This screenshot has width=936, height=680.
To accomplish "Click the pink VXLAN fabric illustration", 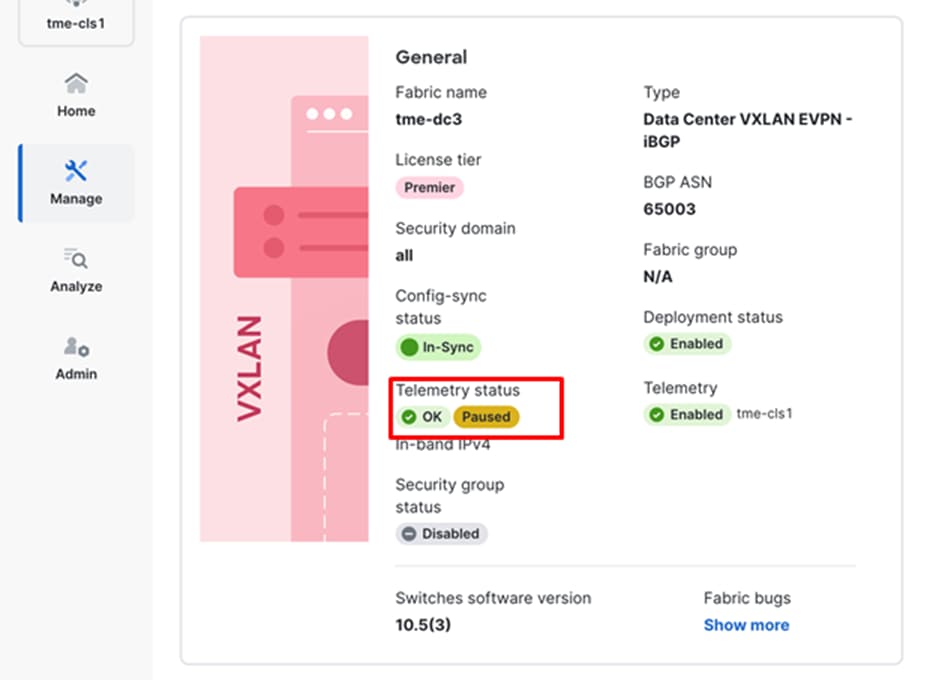I will coord(285,290).
